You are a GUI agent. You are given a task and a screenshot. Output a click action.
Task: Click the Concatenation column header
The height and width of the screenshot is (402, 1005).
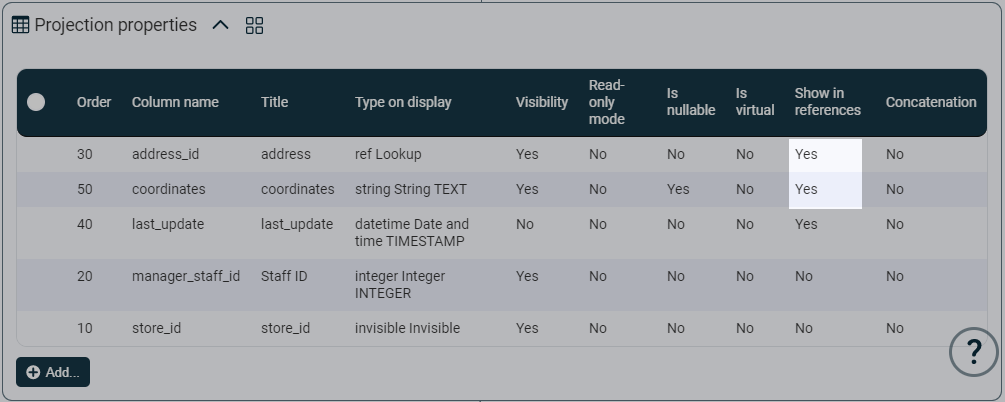coord(930,102)
